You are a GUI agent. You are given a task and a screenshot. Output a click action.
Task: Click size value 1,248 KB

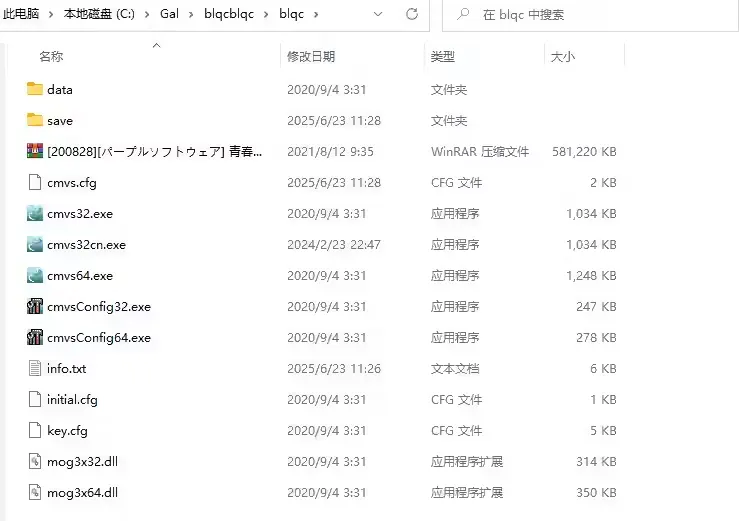point(592,276)
